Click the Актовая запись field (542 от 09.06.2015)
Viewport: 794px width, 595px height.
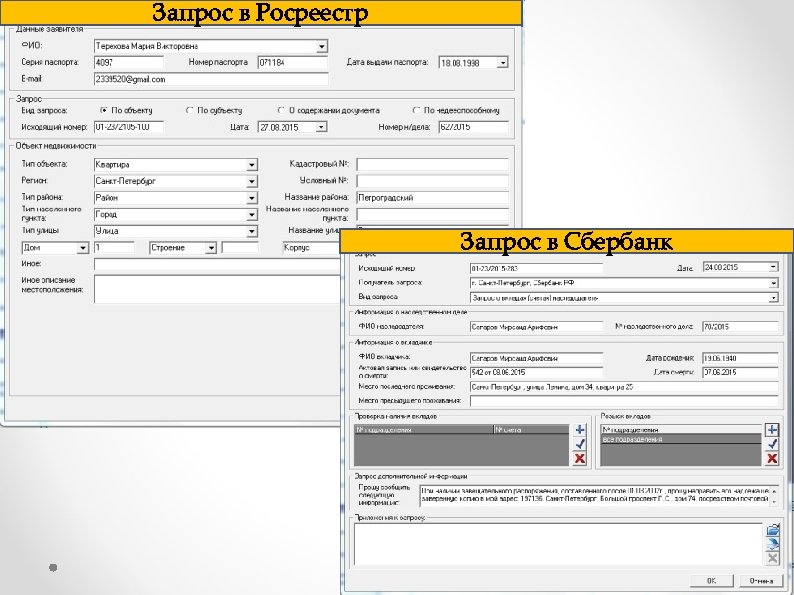536,373
